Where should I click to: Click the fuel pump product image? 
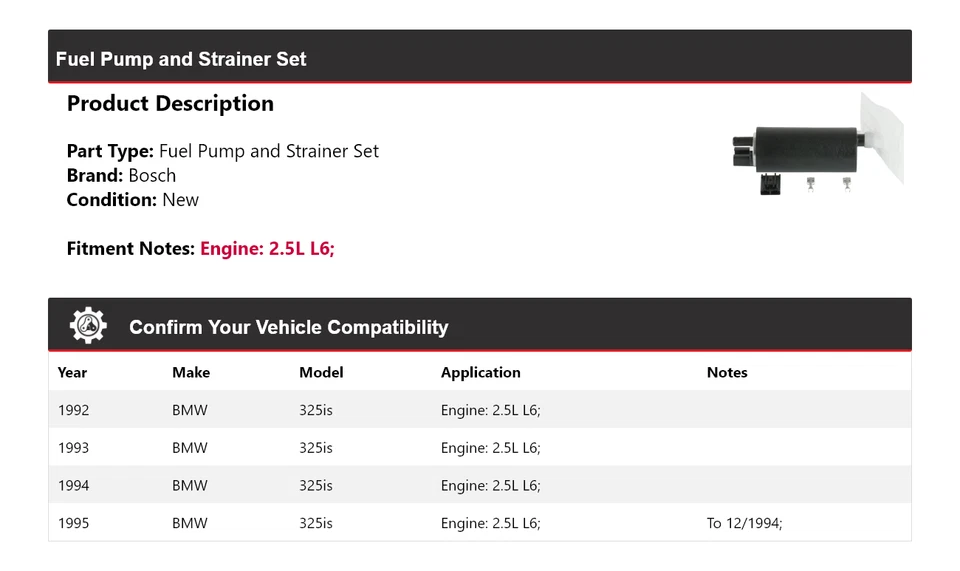click(x=815, y=146)
